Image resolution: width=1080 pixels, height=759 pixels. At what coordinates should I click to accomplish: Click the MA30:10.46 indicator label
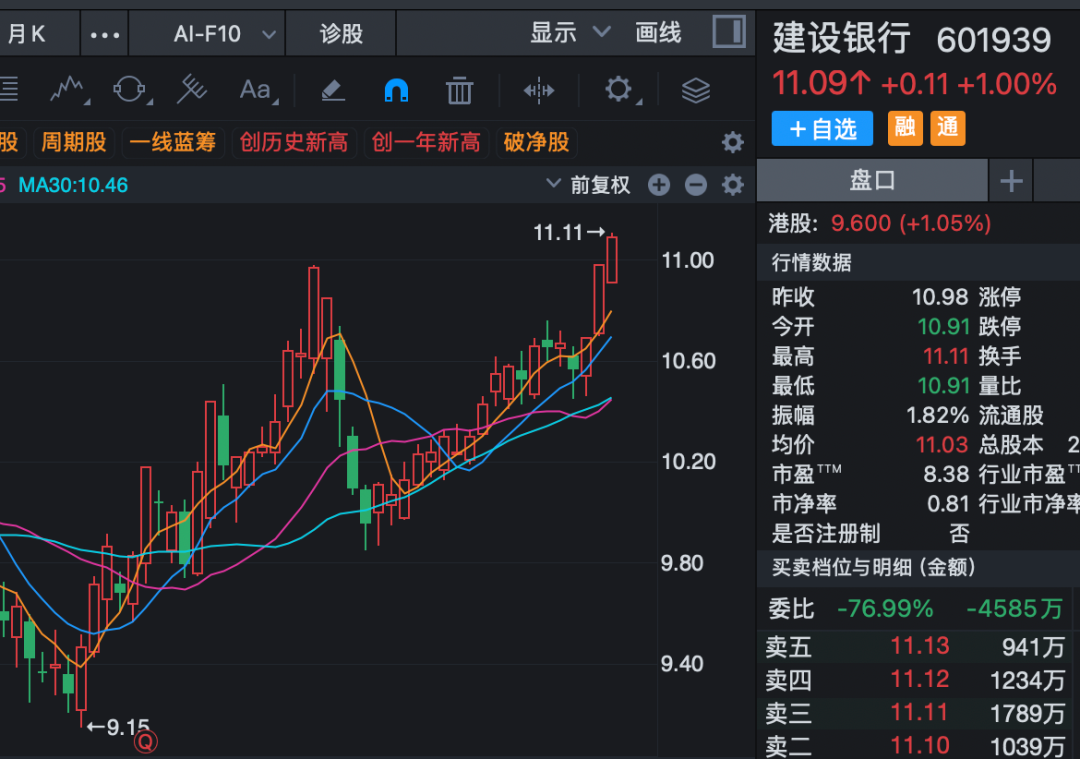73,185
